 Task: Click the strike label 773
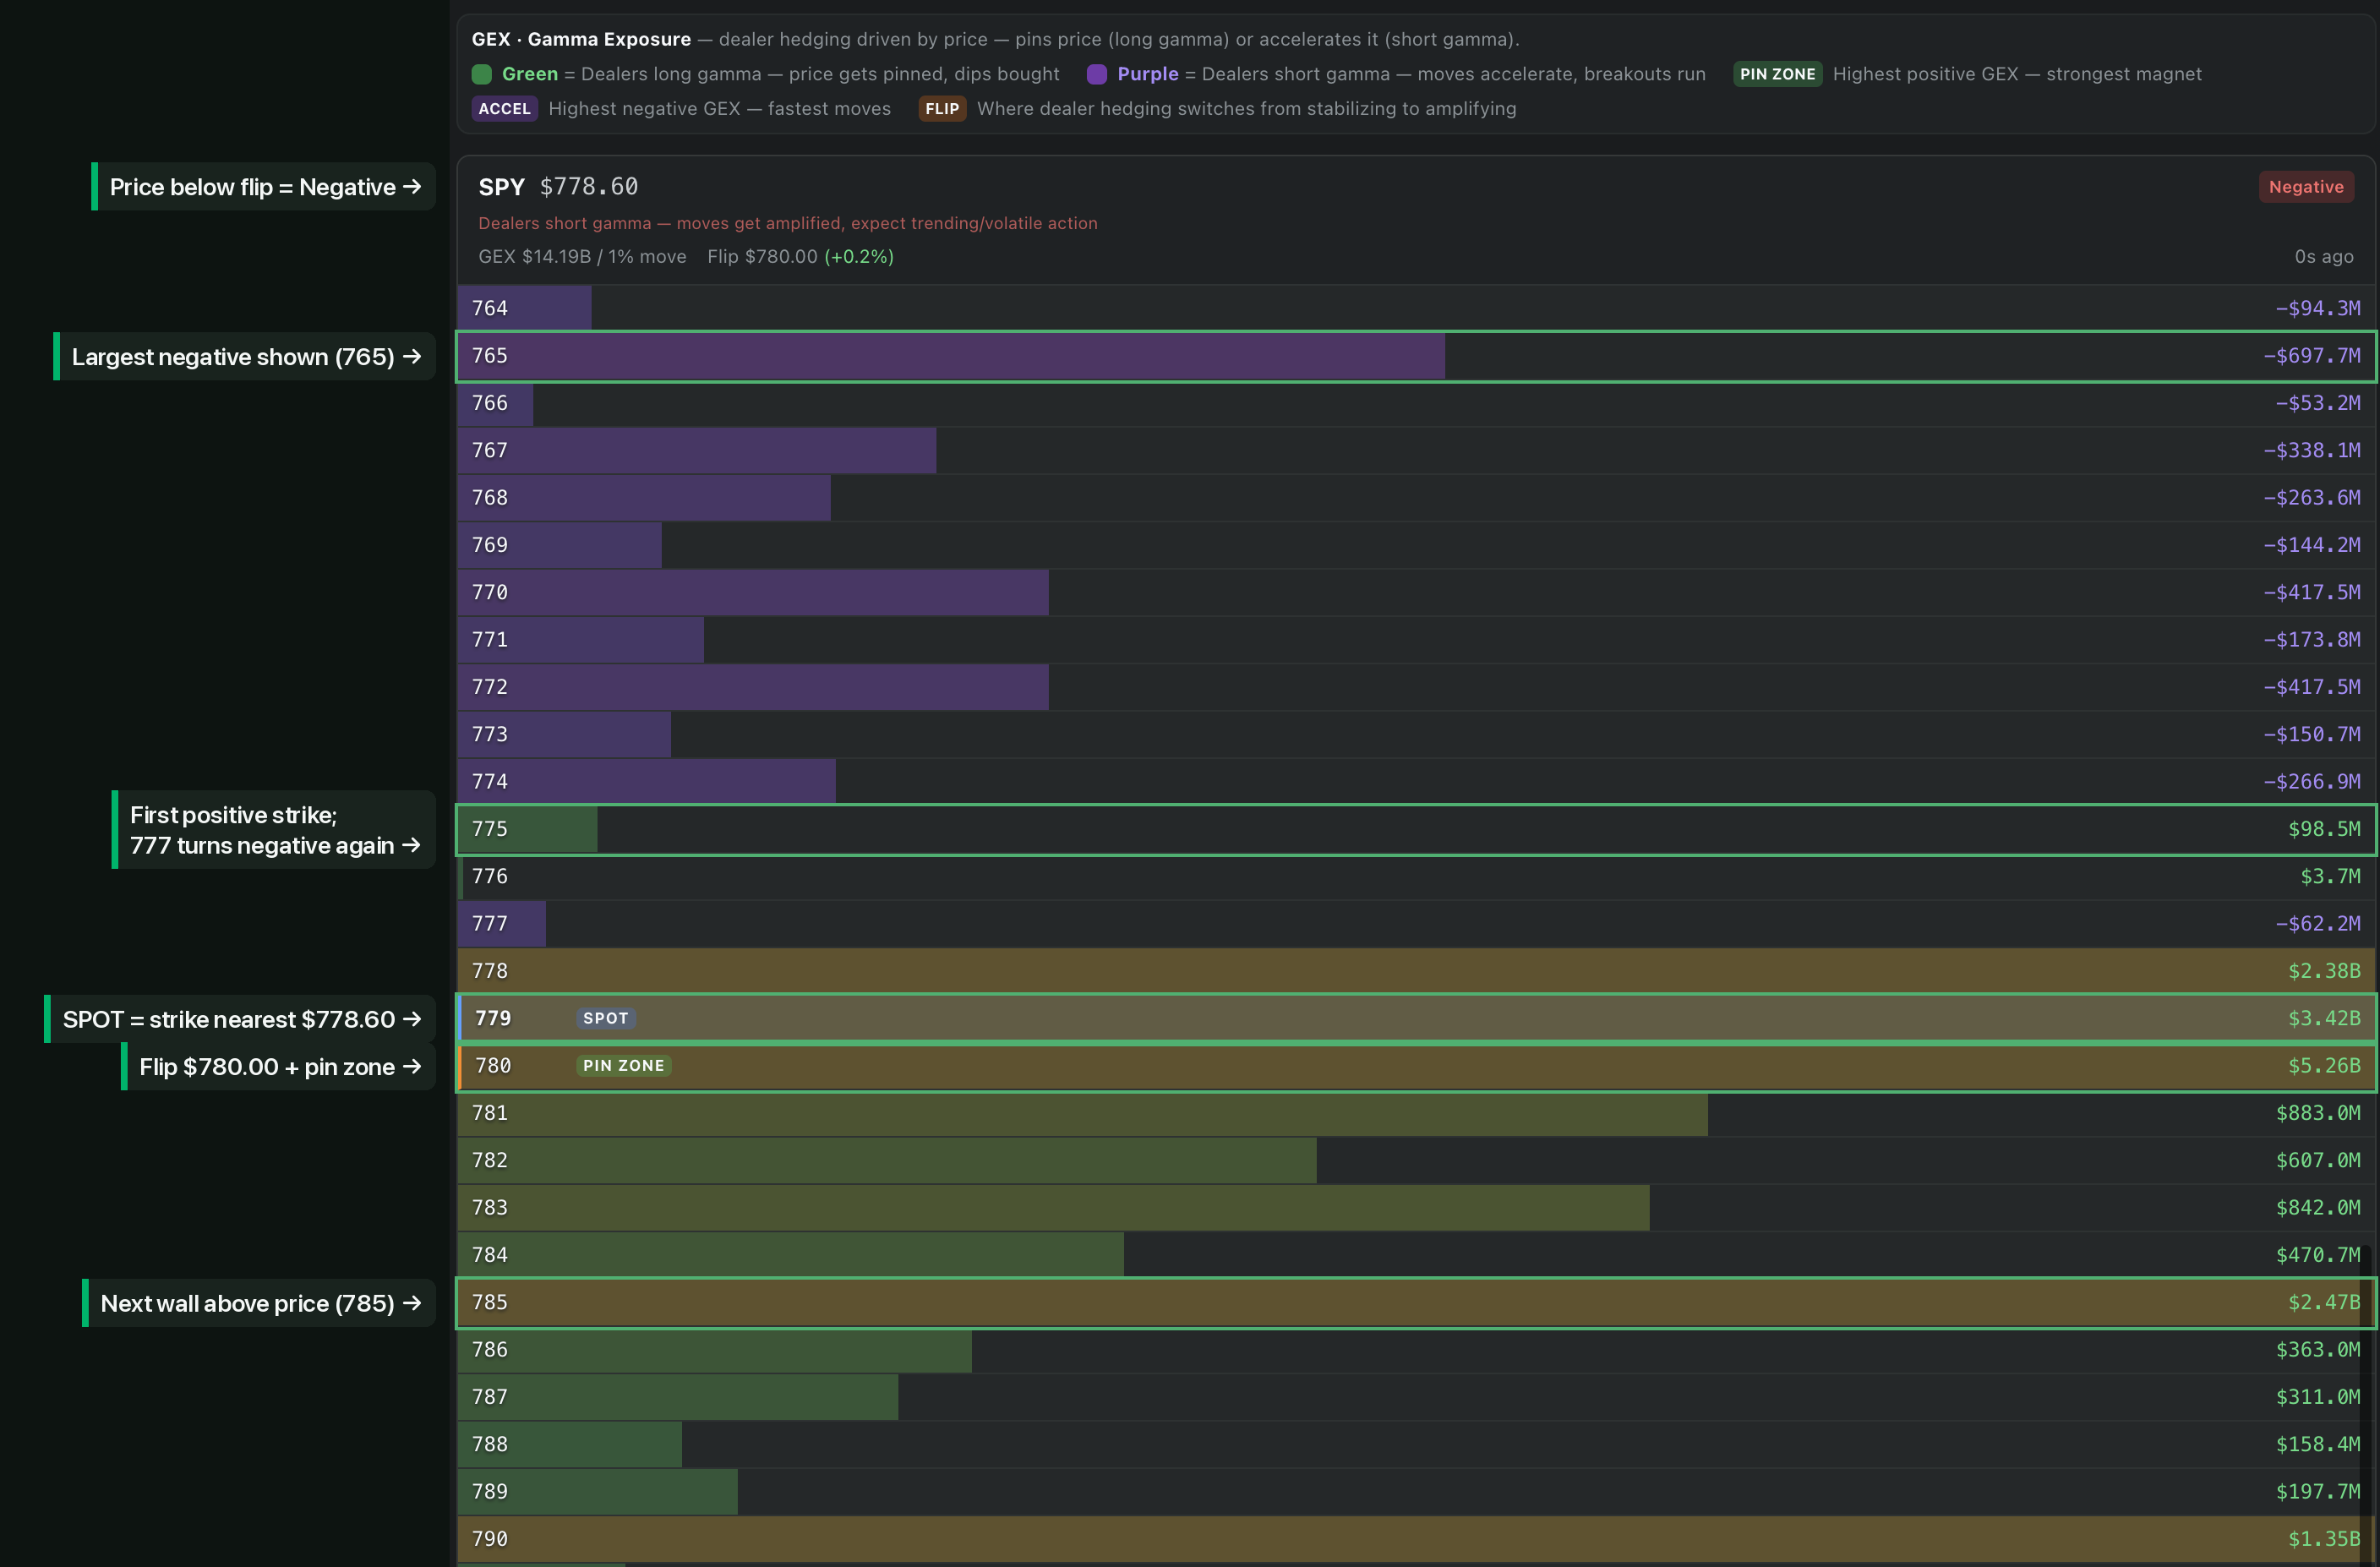pyautogui.click(x=490, y=735)
